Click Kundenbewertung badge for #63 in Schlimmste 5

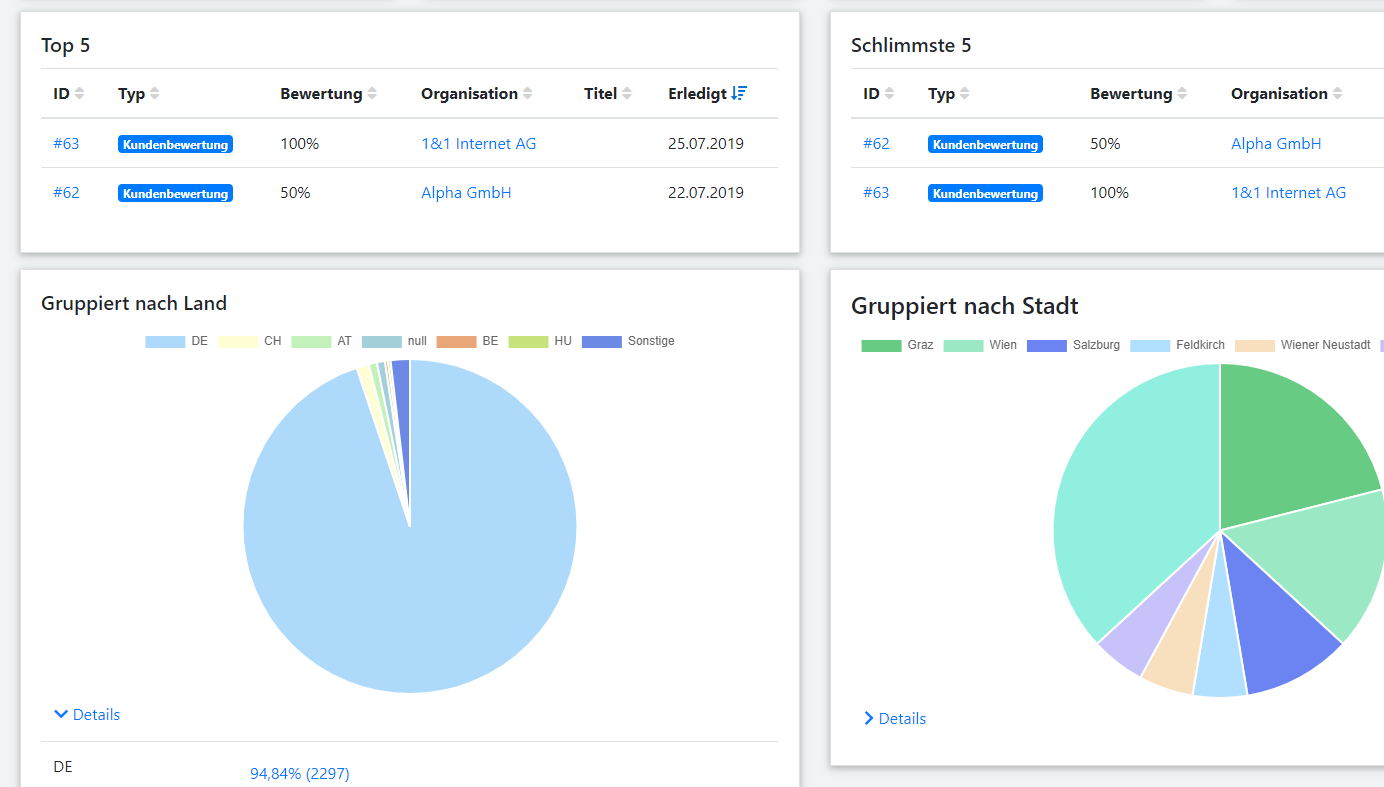coord(985,193)
